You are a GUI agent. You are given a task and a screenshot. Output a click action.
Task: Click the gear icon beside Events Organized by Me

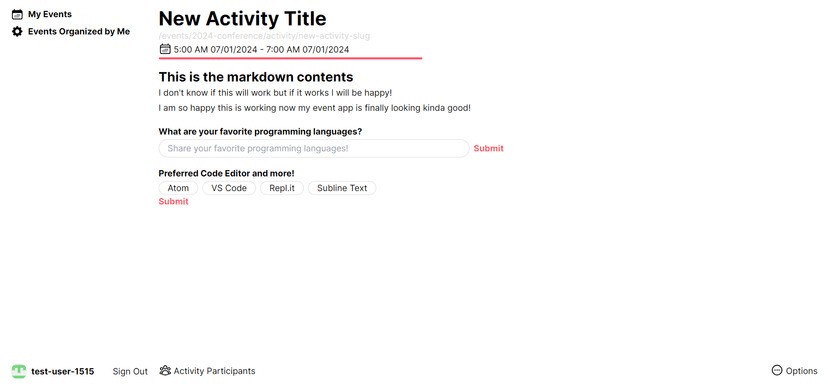point(17,32)
